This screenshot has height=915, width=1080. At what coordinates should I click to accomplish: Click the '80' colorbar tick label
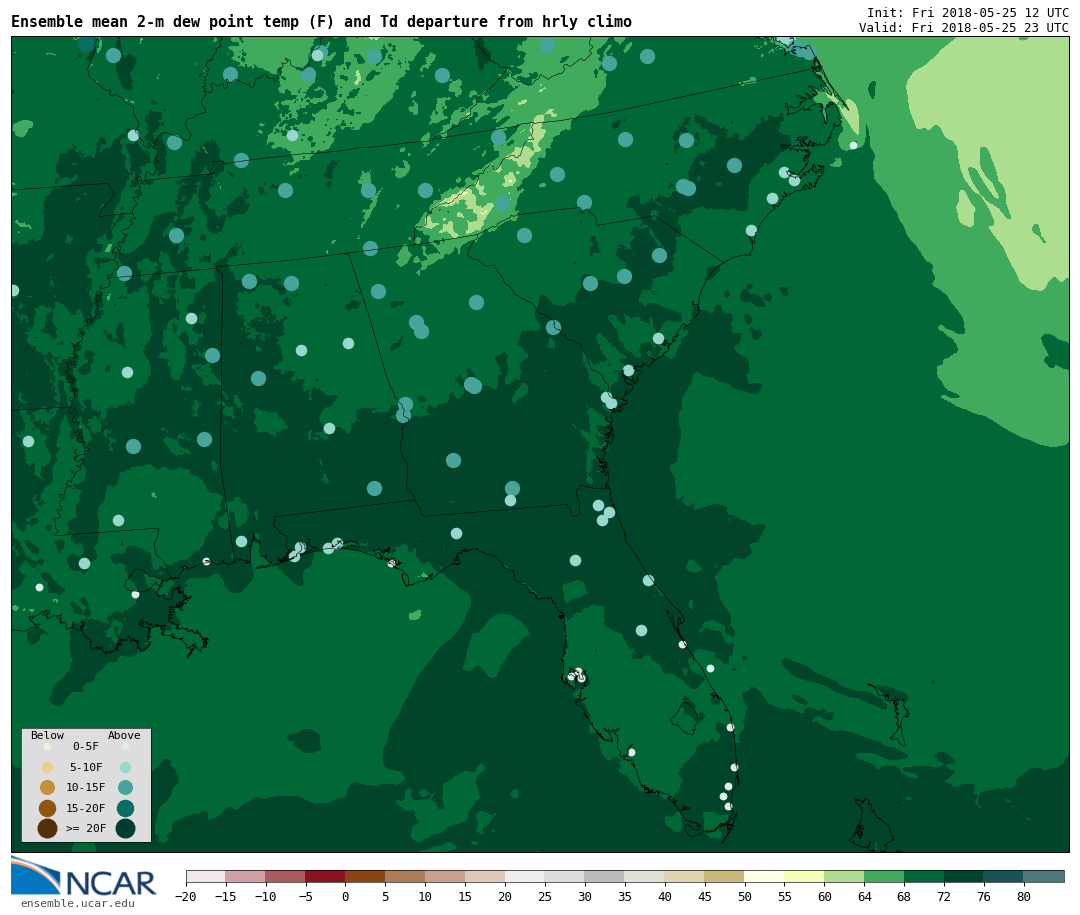click(1024, 896)
